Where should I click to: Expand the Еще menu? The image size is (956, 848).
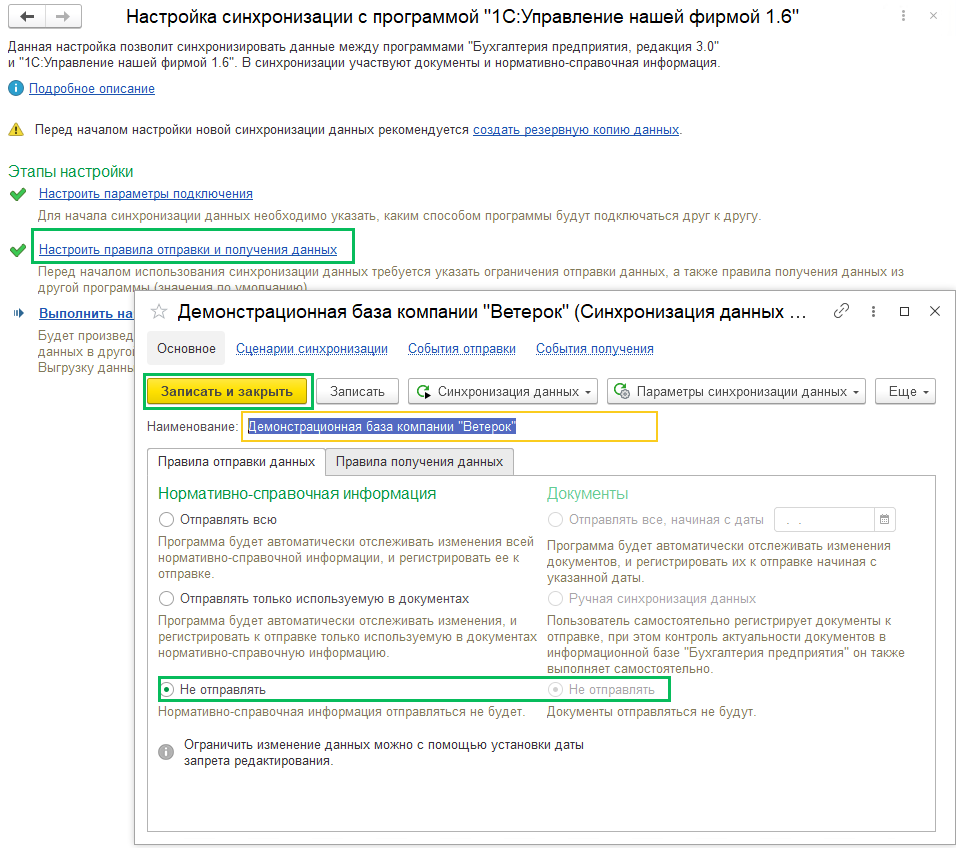[905, 391]
